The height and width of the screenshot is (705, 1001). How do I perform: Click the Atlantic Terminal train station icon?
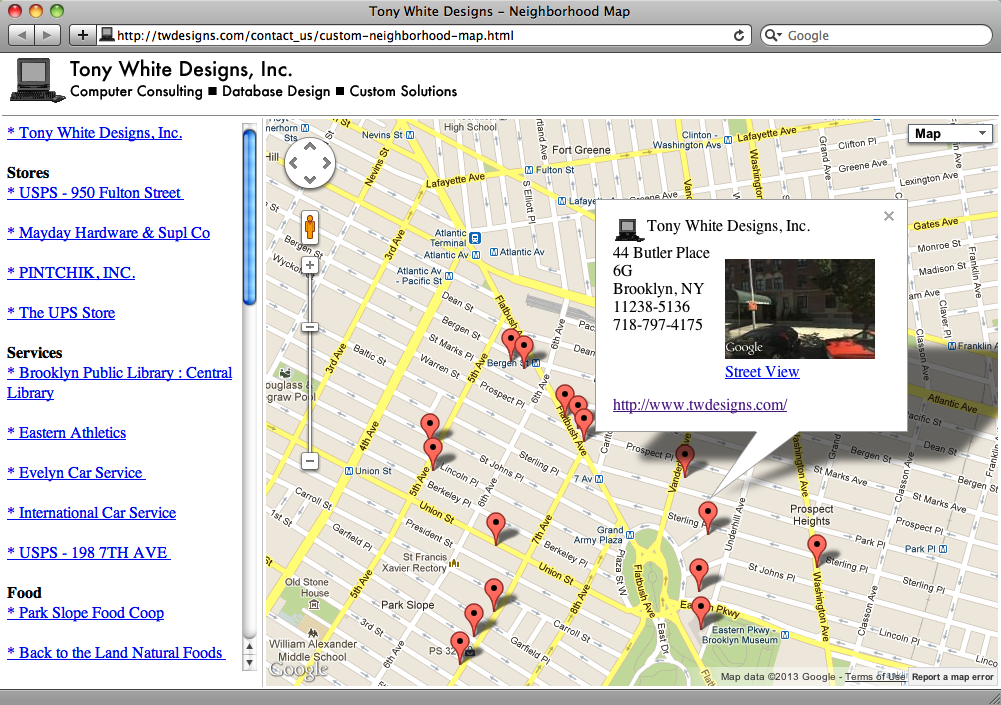point(474,238)
